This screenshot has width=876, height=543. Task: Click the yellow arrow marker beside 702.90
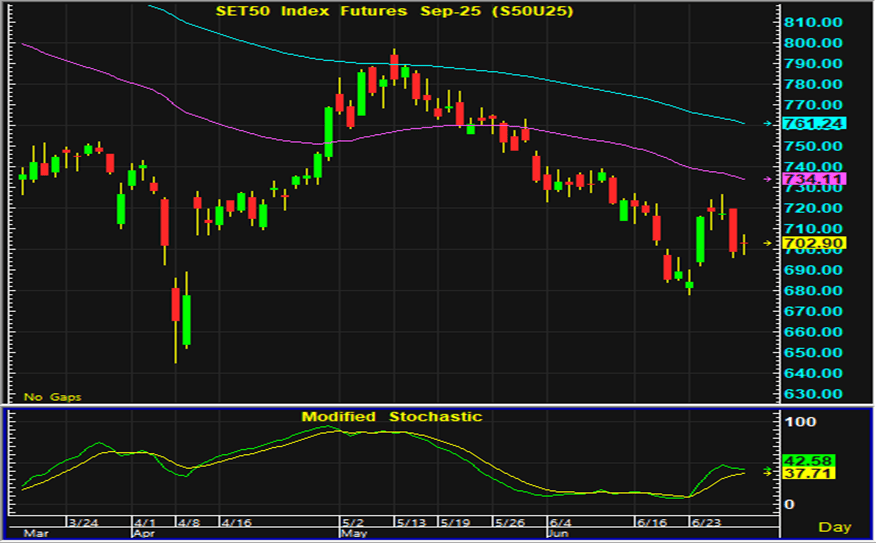(768, 243)
